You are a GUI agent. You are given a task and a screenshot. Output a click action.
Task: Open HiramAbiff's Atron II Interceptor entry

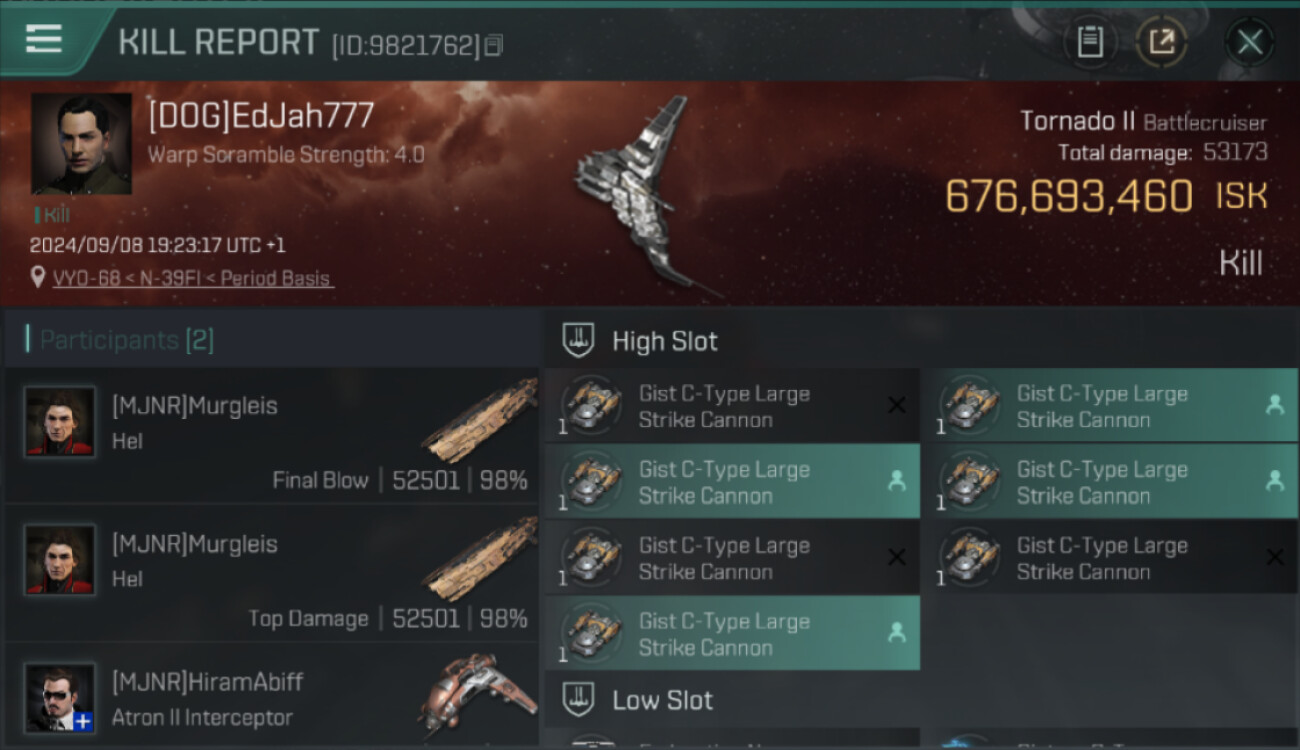(x=272, y=697)
